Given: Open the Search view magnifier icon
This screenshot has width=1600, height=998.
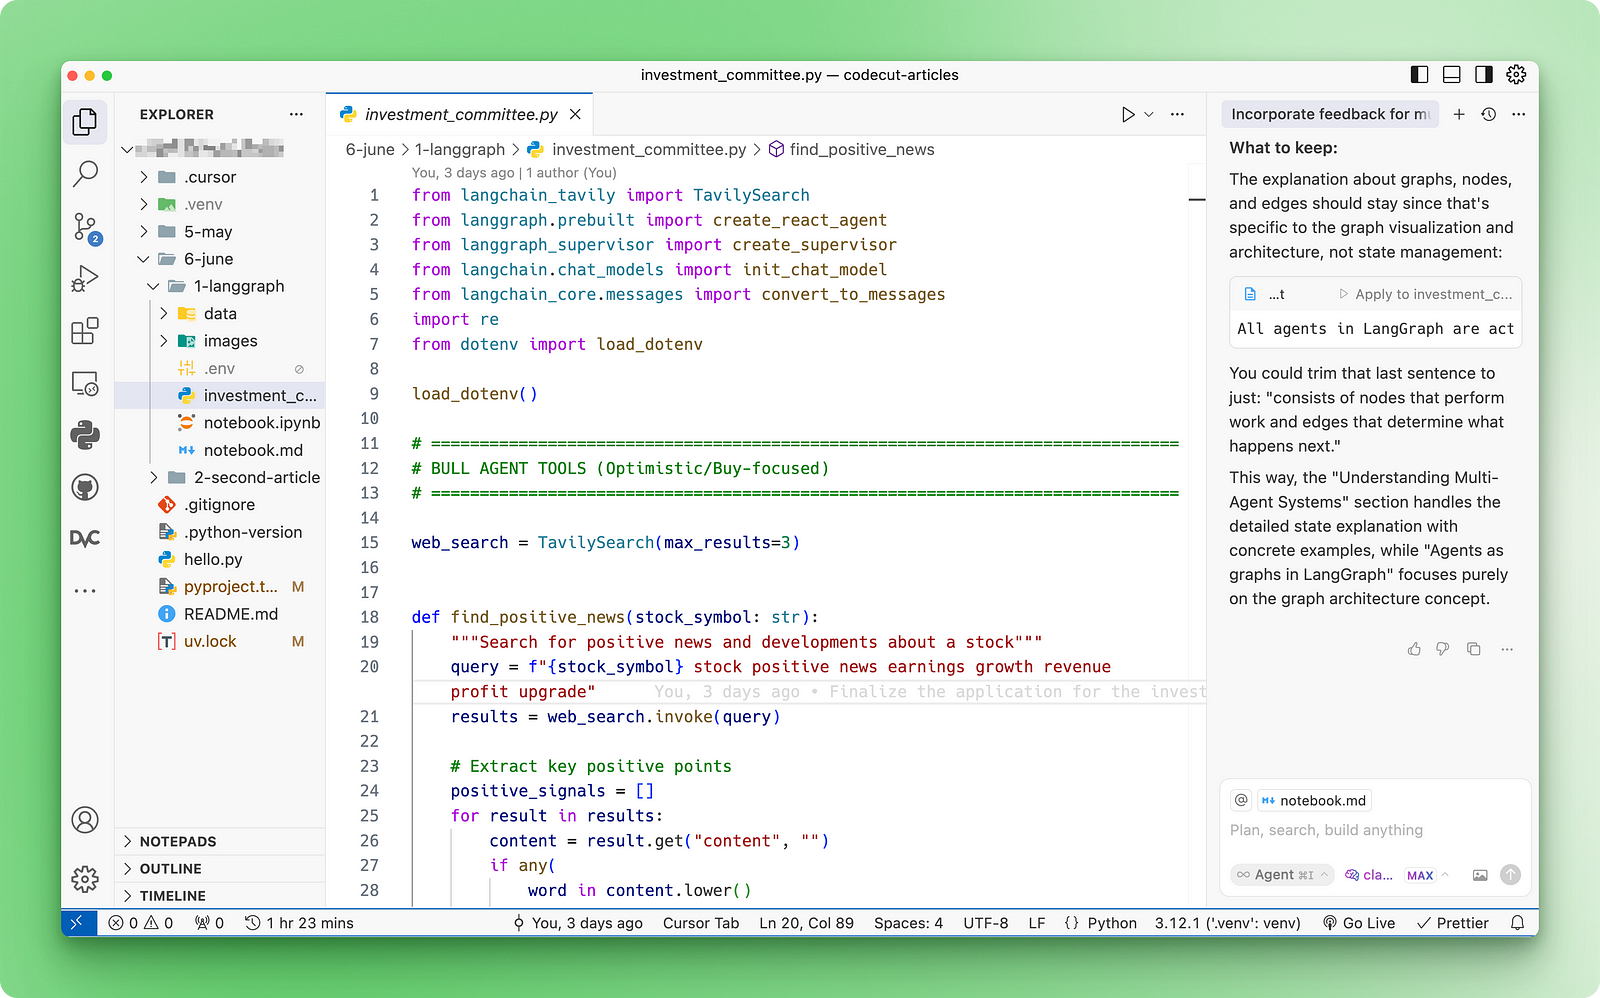Looking at the screenshot, I should [86, 174].
